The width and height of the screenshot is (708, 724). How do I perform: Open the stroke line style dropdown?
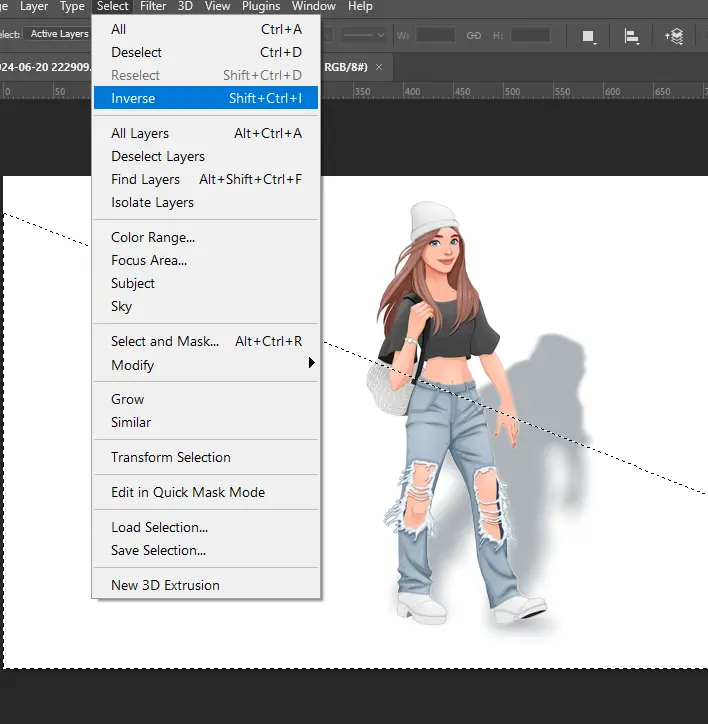coord(363,35)
